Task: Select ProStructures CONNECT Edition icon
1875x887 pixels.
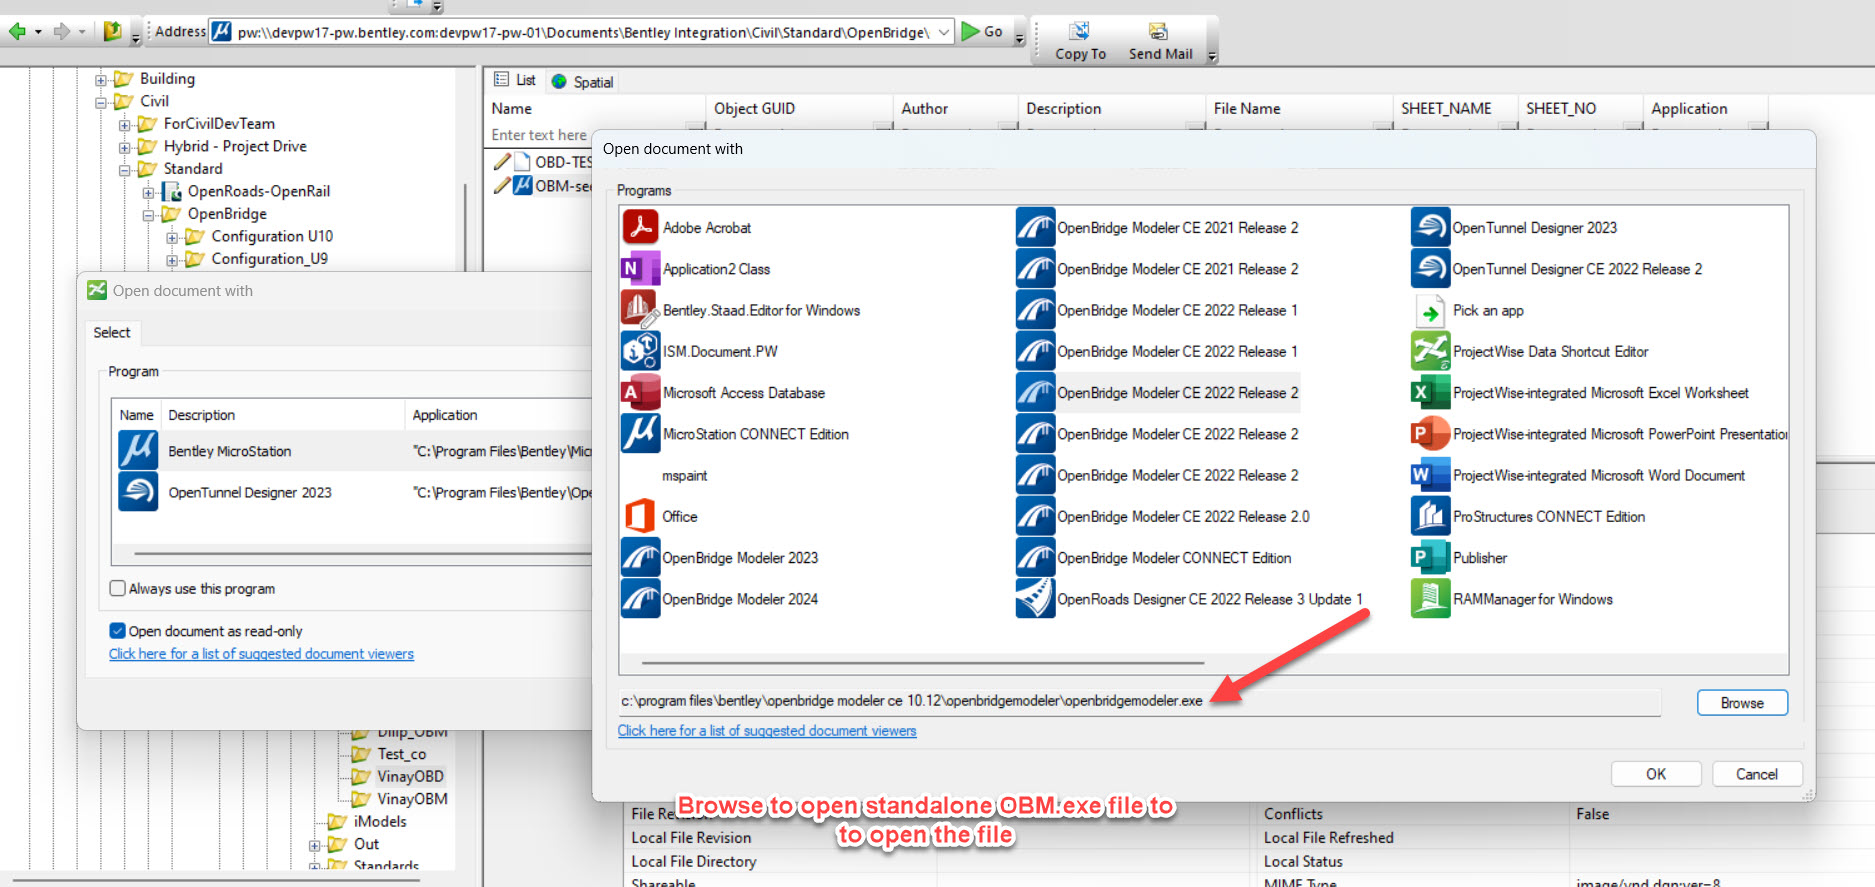Action: coord(1430,516)
